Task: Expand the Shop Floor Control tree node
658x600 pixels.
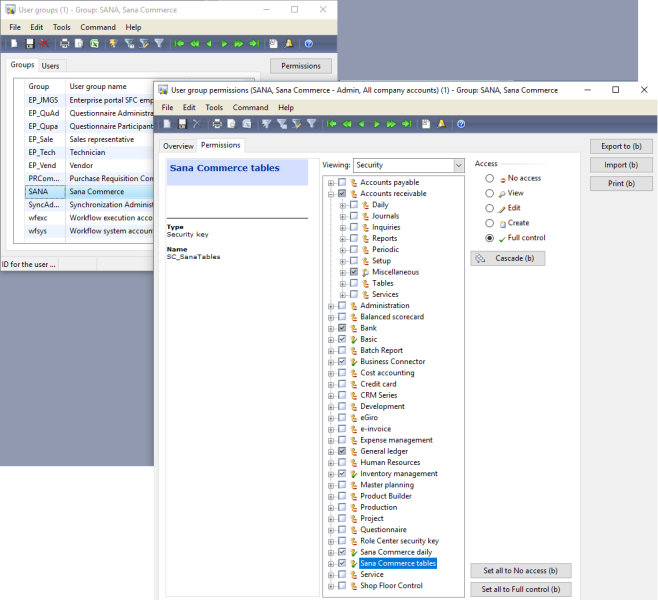Action: tap(331, 586)
